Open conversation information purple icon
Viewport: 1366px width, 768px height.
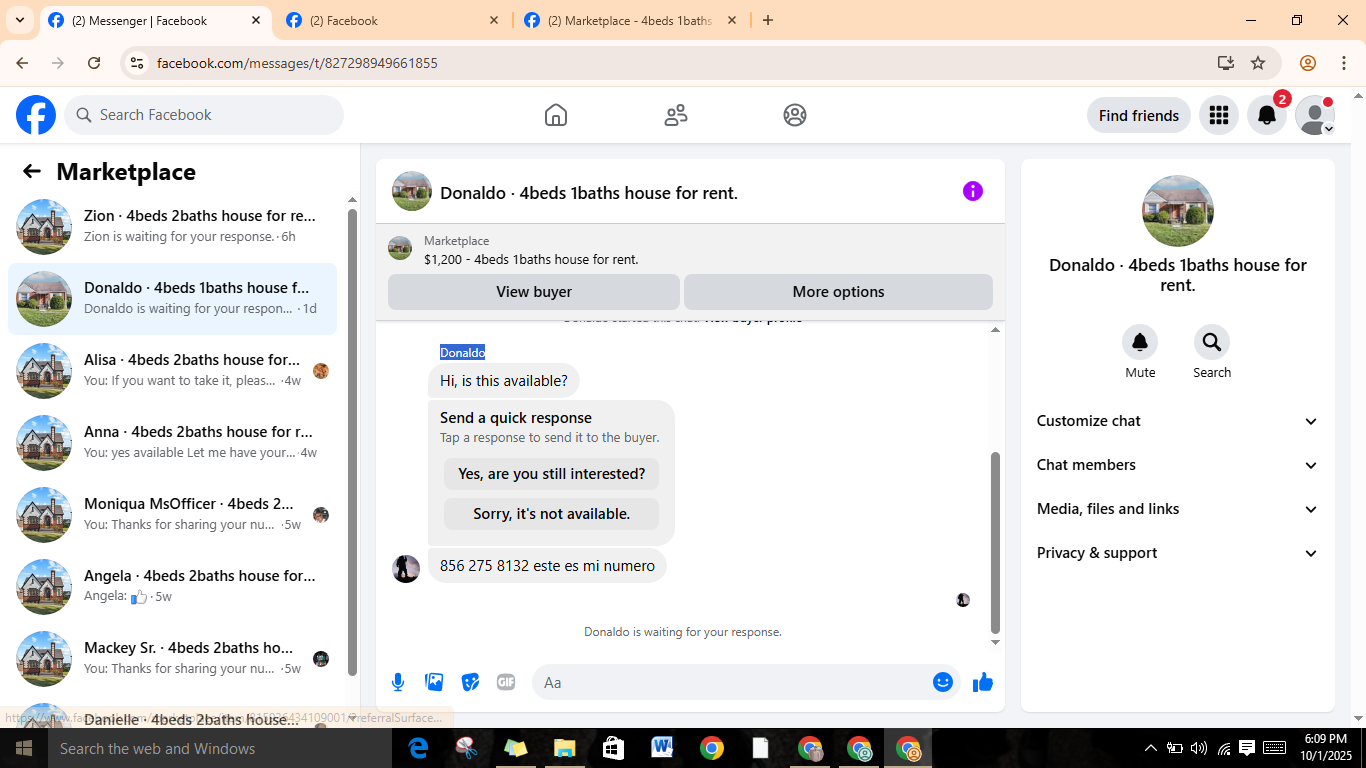(973, 191)
